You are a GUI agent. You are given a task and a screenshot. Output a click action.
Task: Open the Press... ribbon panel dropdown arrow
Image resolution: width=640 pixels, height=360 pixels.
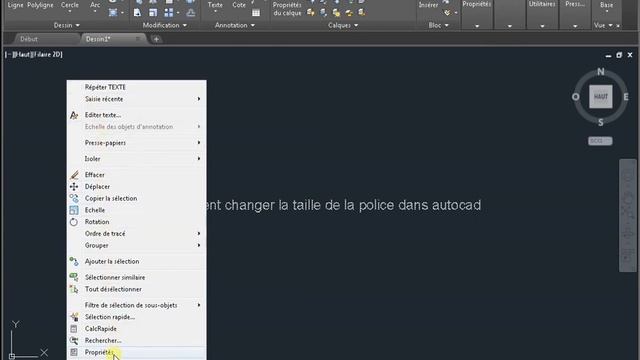[575, 26]
